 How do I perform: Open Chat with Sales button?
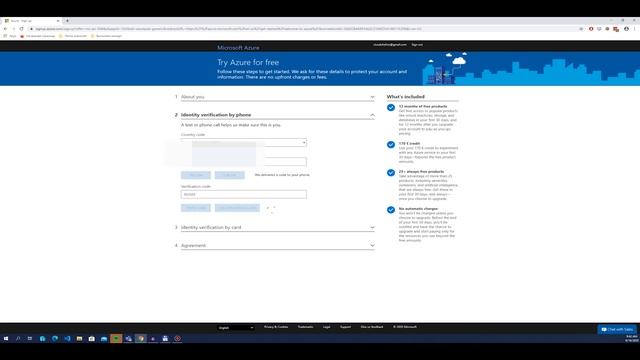tap(617, 329)
